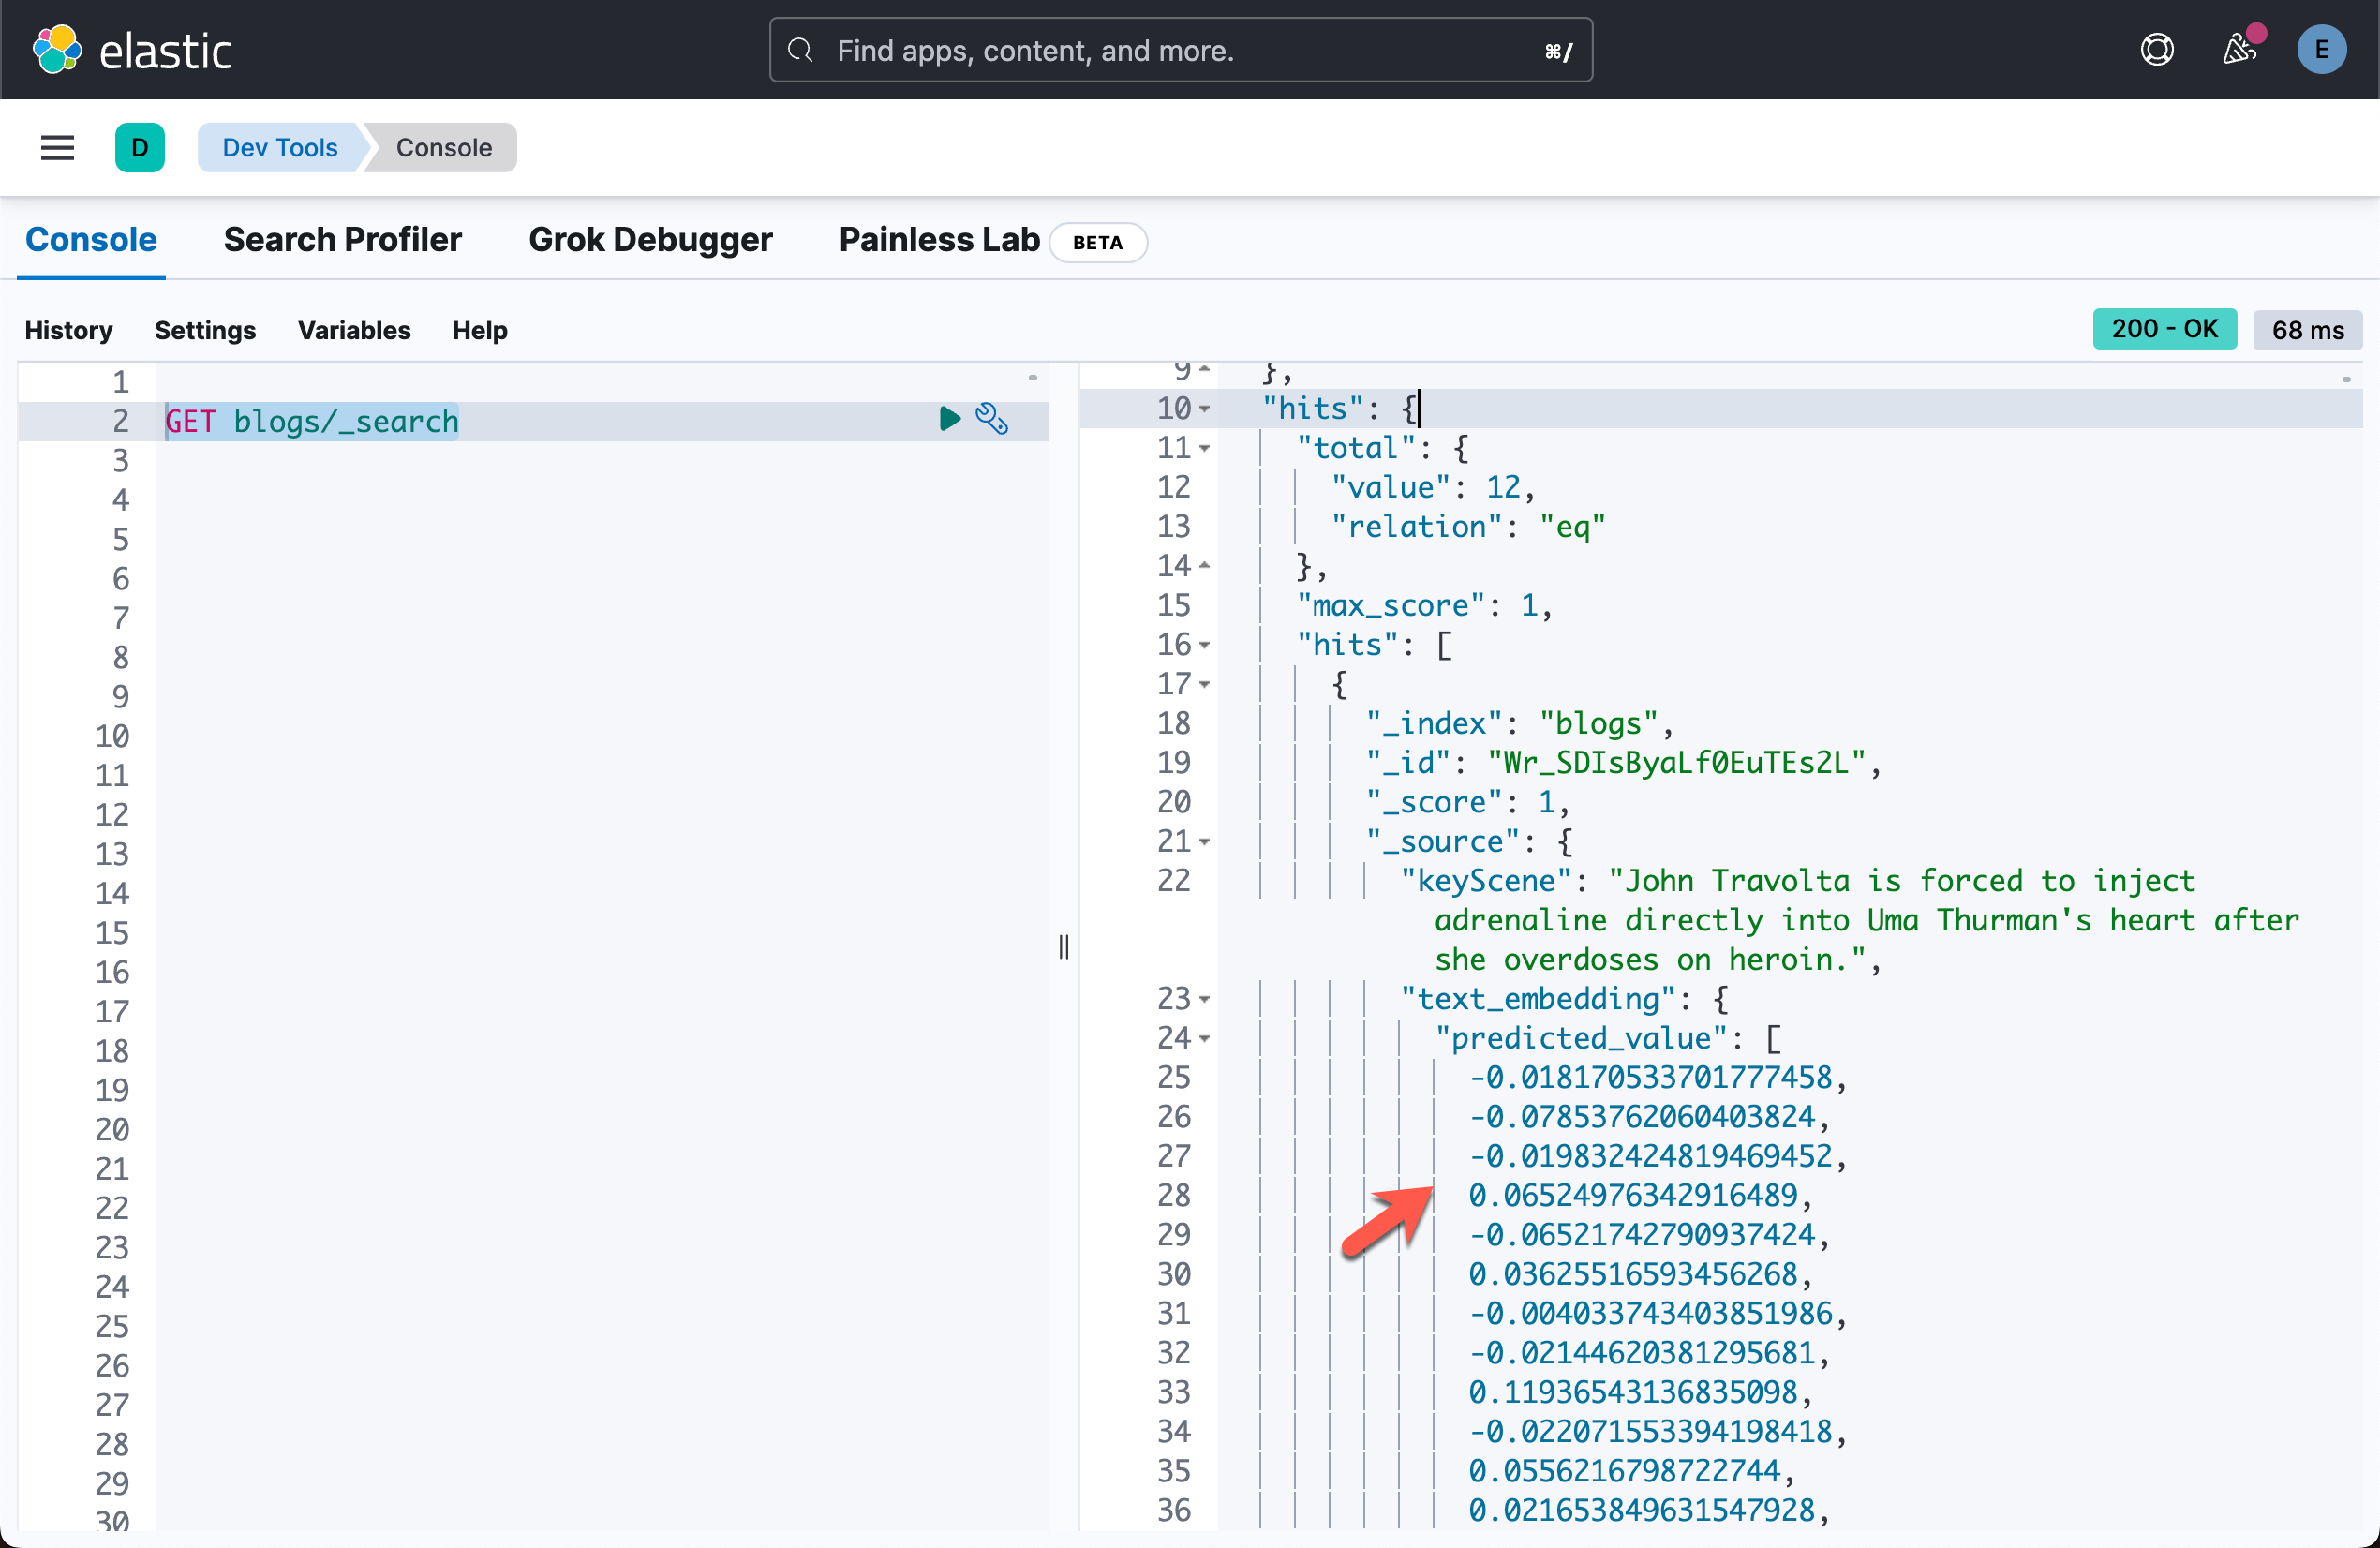
Task: Fold the "_source" object on line 21
Action: [1205, 842]
